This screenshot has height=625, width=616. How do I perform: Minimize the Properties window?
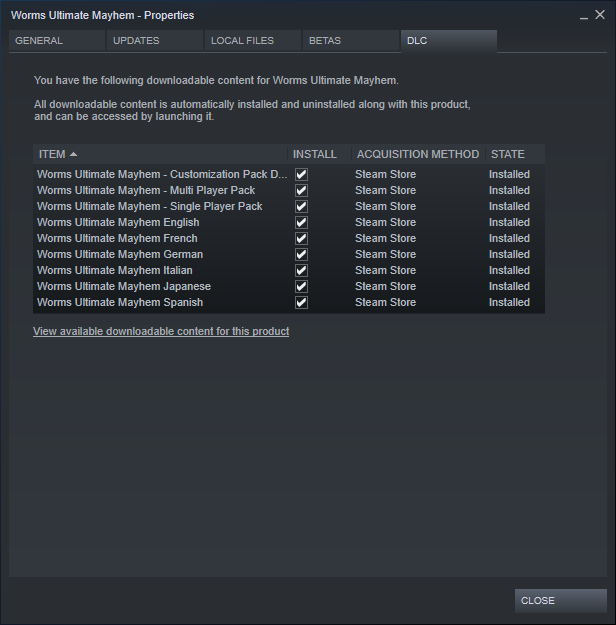[584, 16]
